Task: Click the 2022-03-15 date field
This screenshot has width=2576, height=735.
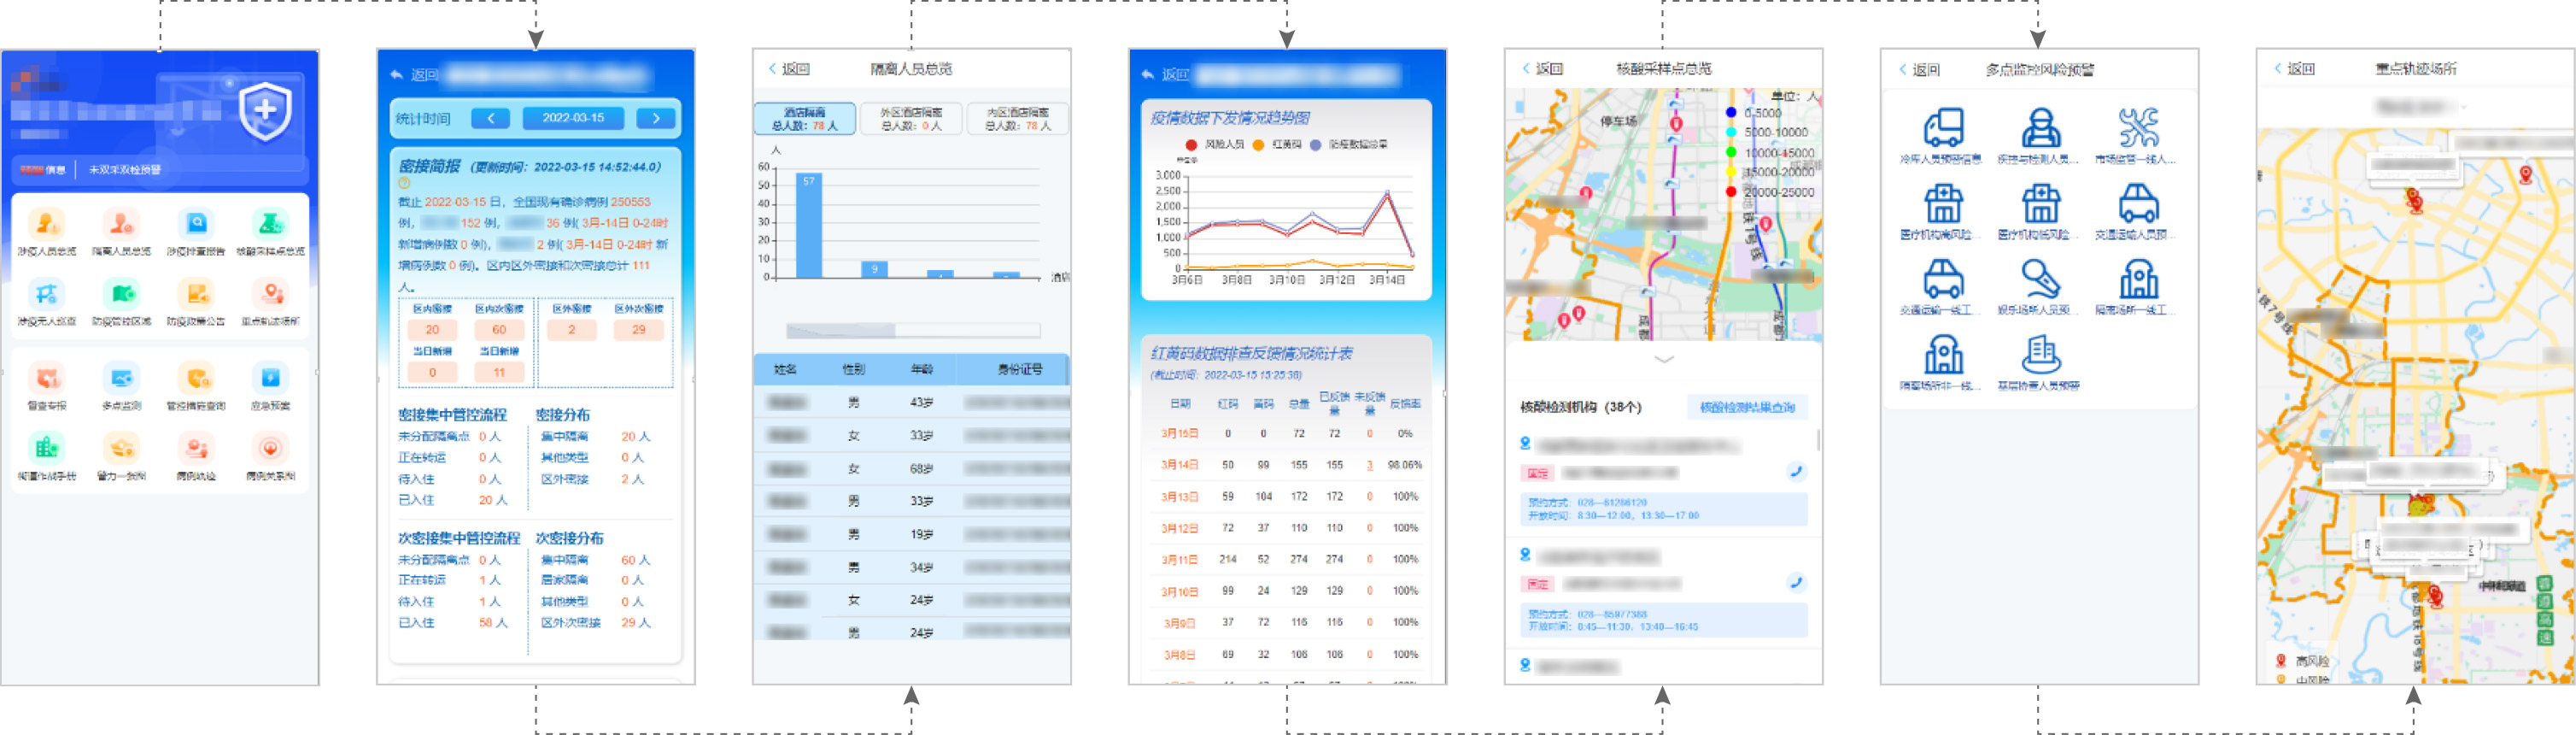Action: (573, 118)
